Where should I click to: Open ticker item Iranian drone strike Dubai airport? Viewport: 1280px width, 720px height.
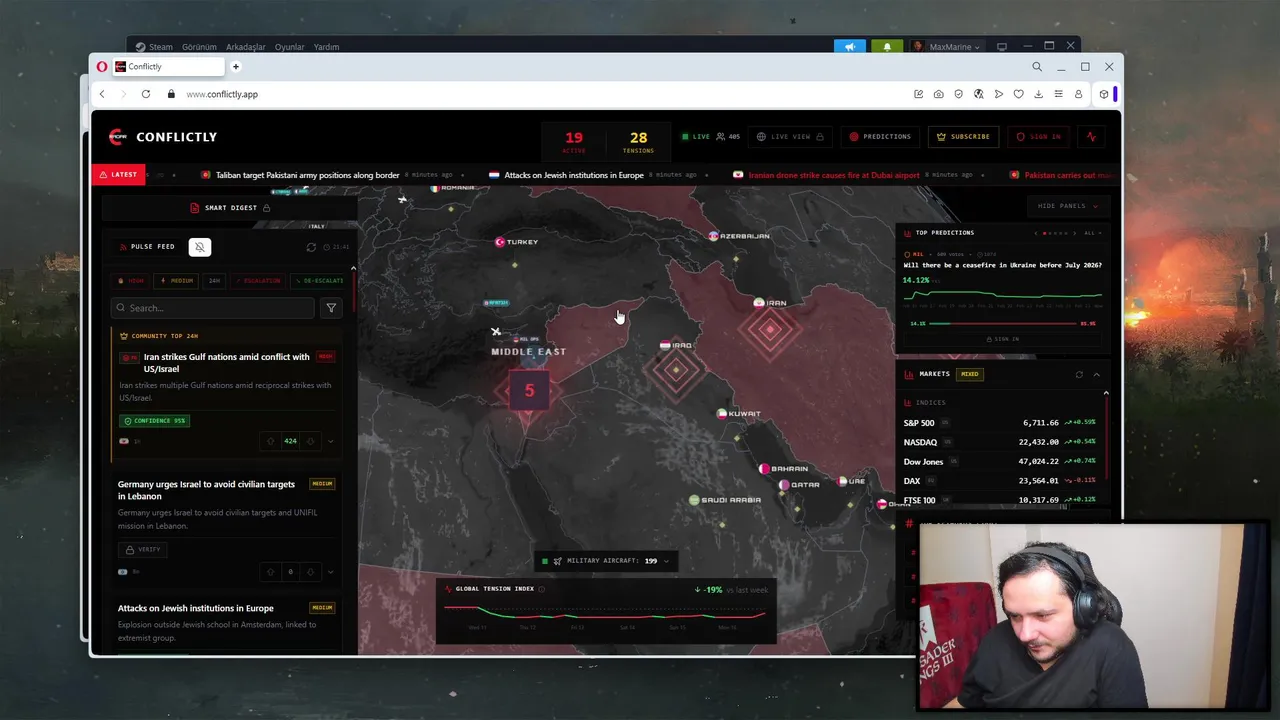pos(826,175)
